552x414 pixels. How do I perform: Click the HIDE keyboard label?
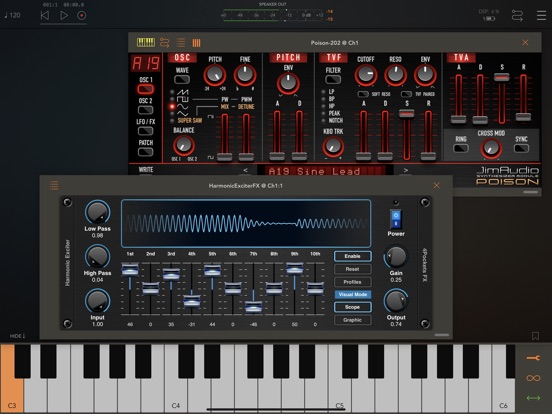(17, 336)
